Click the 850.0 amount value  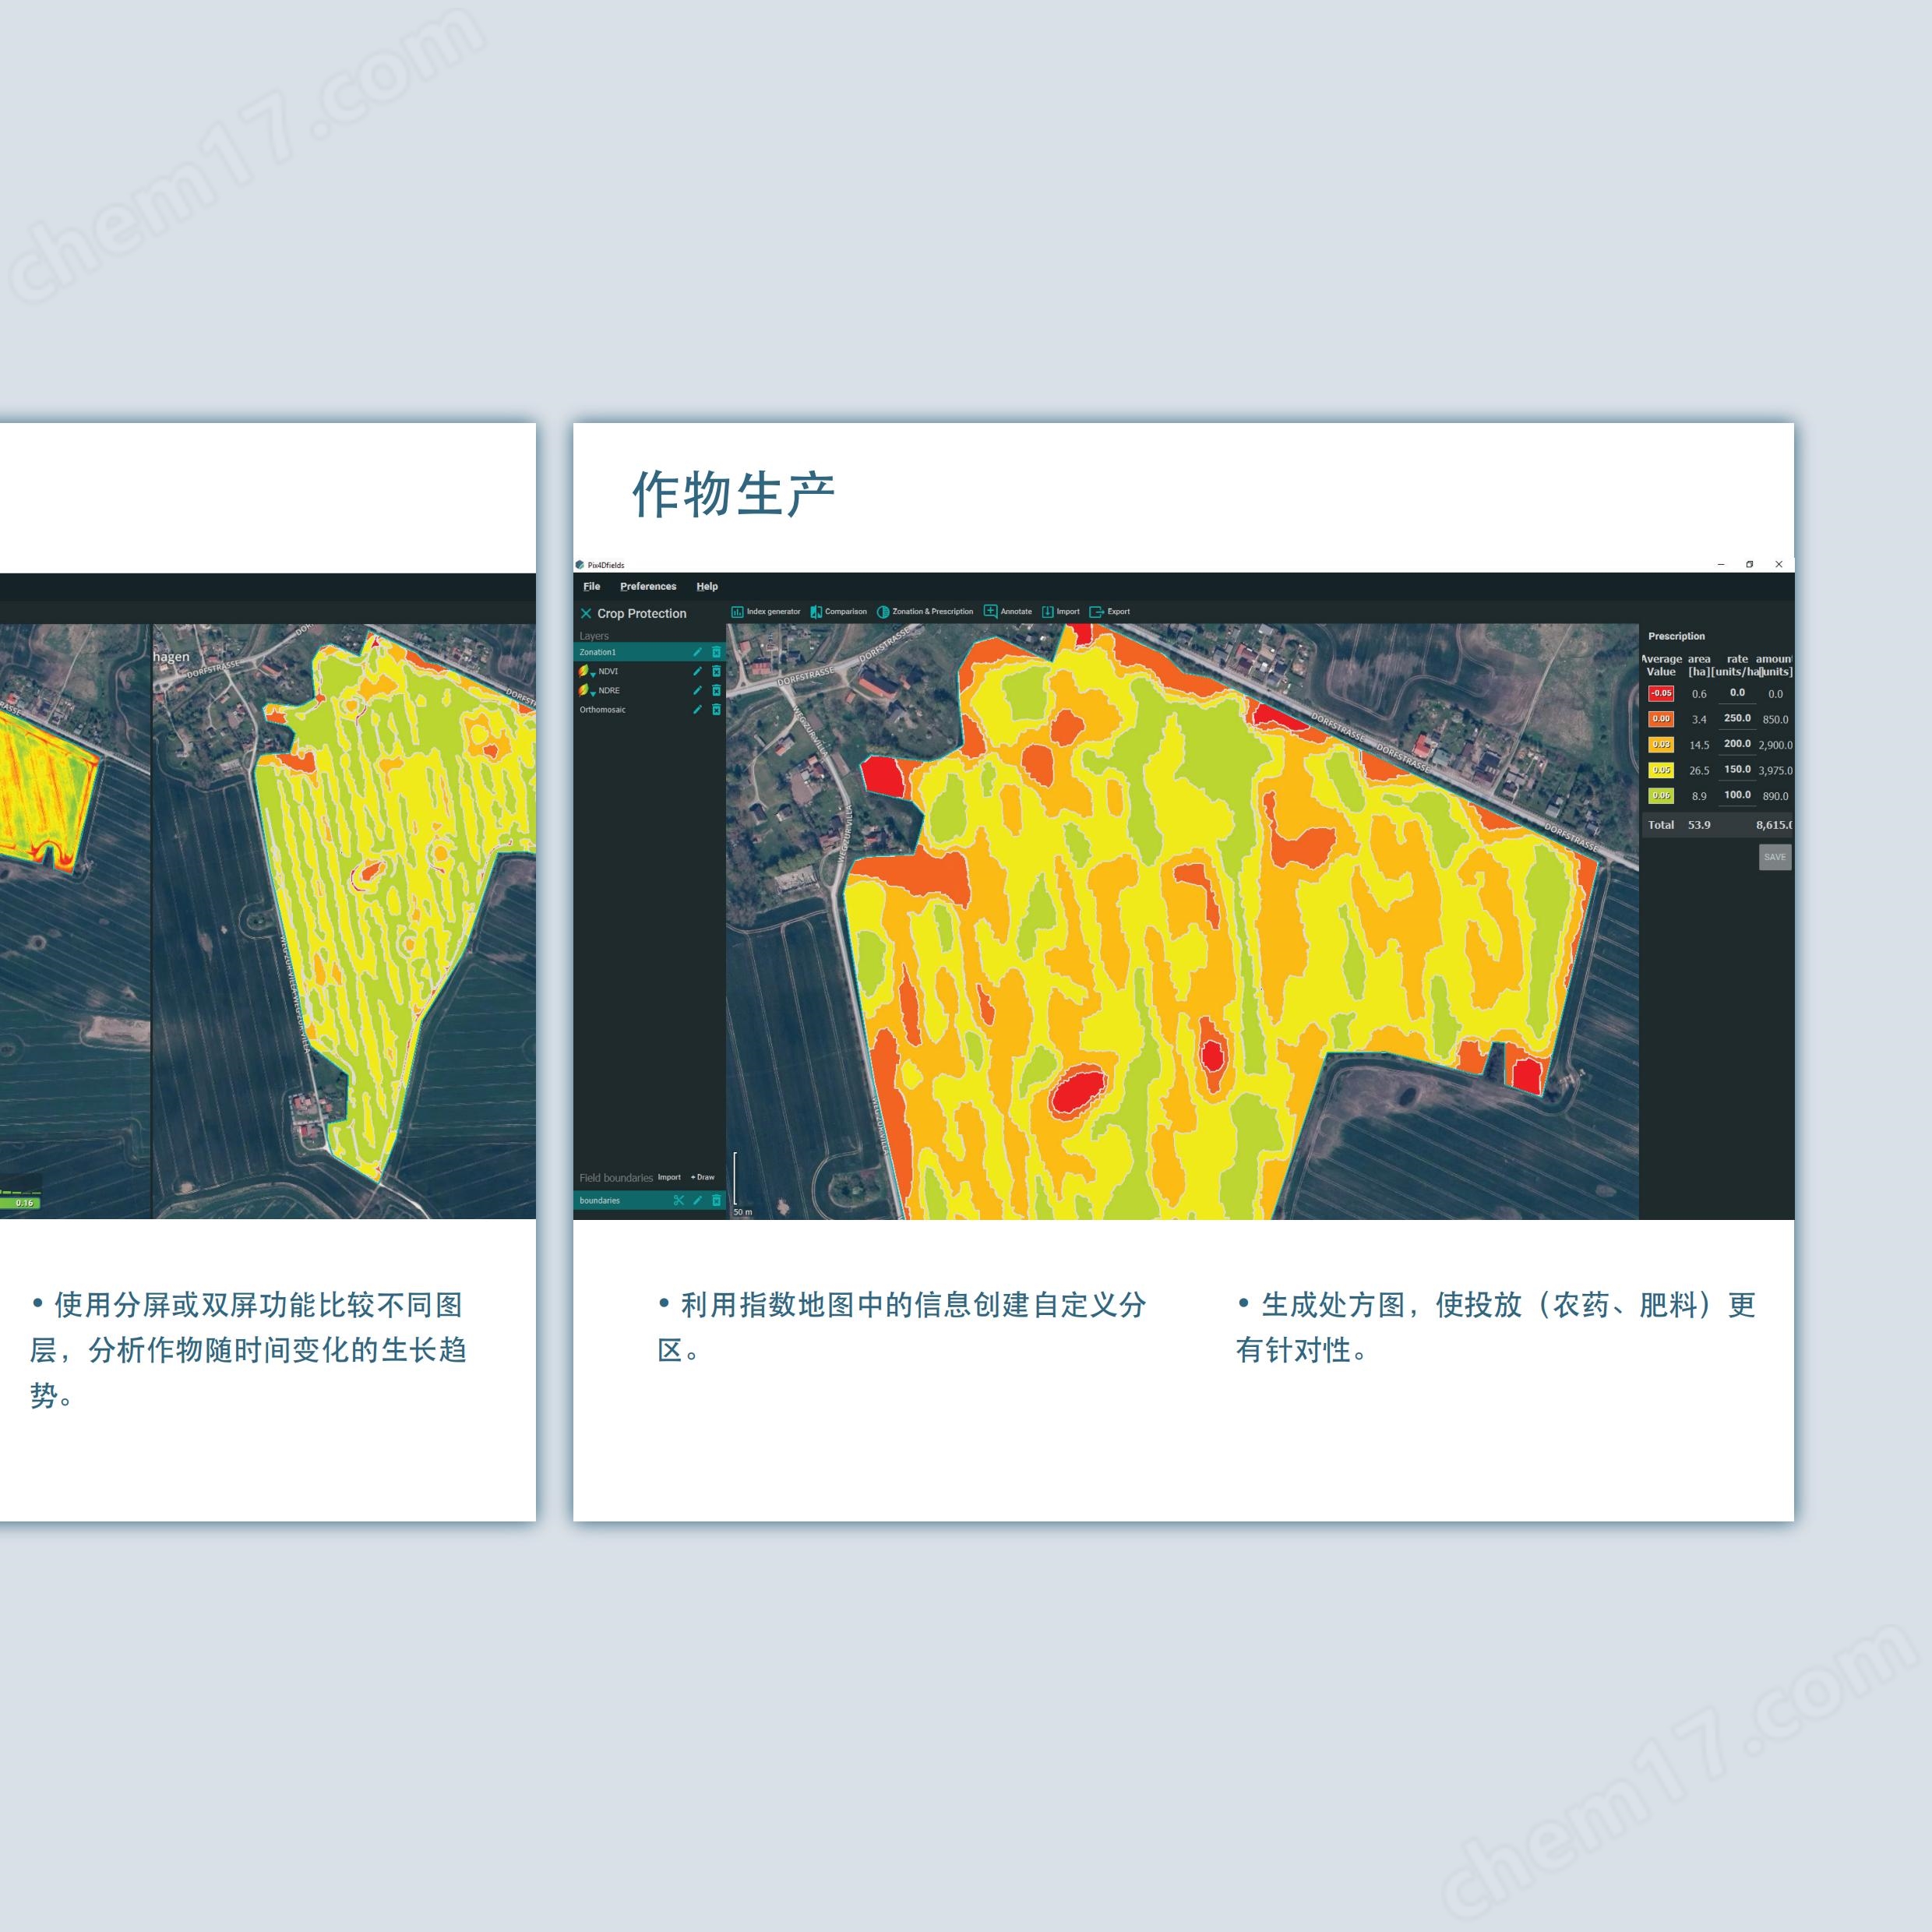[x=1775, y=719]
